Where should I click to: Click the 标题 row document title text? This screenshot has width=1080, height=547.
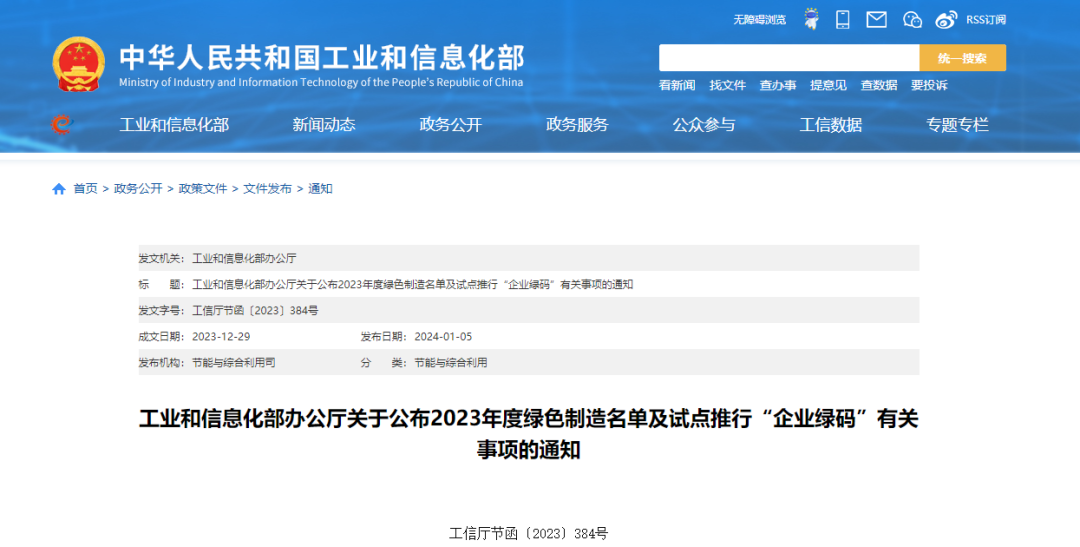tap(413, 285)
